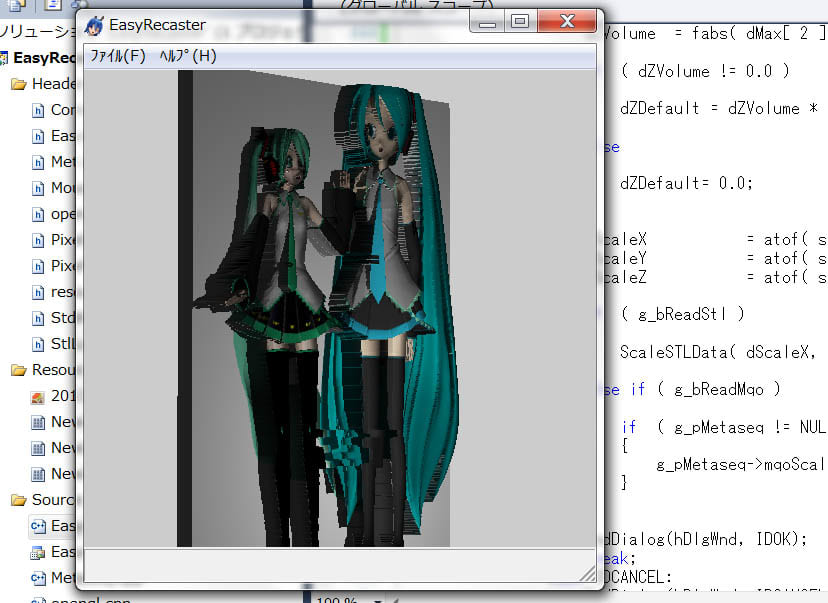The image size is (828, 603).
Task: Open the Resou folder label in solution tree
Action: (x=54, y=370)
